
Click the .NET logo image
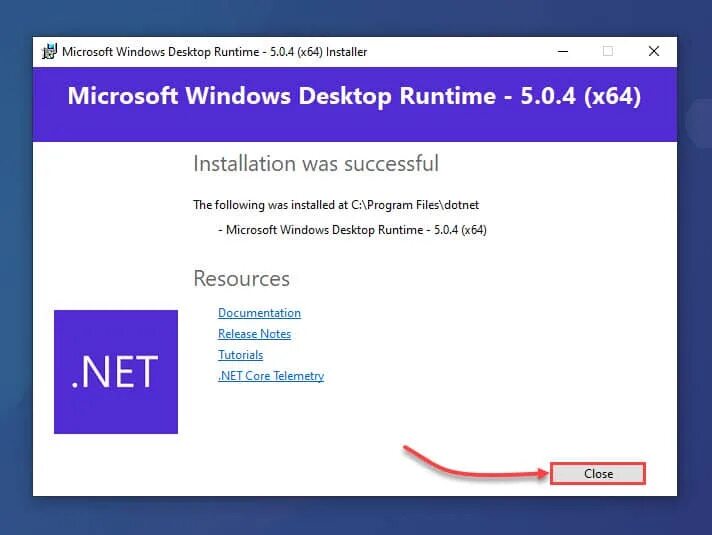[116, 372]
